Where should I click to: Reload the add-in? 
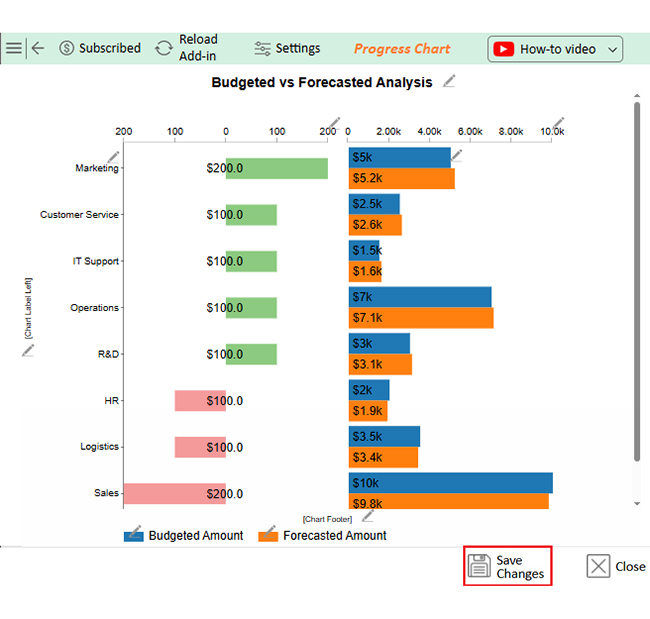[186, 48]
